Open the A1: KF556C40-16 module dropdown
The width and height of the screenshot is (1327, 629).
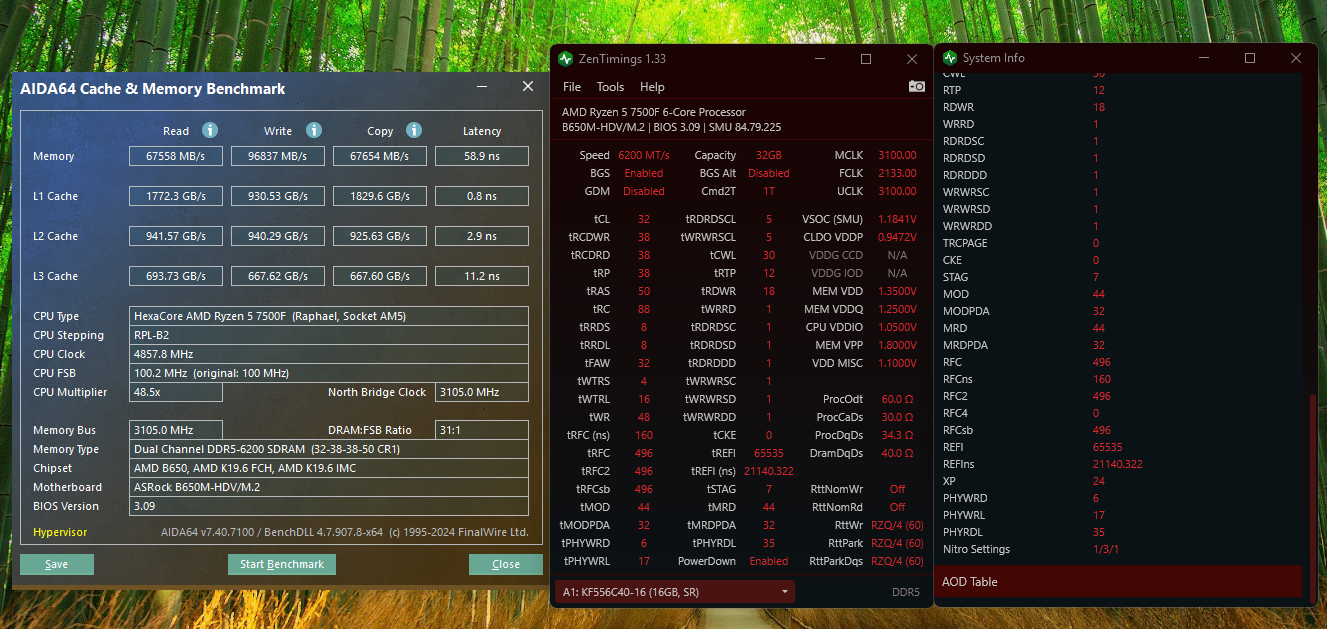coord(675,592)
